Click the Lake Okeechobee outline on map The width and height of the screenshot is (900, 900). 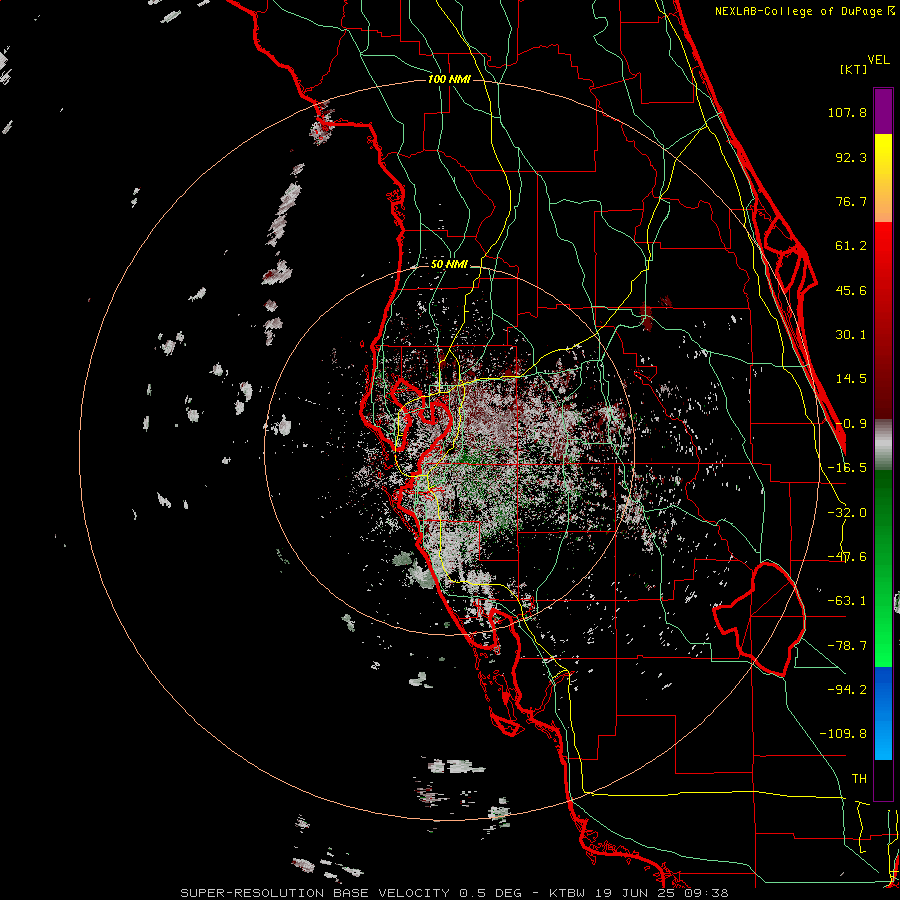759,619
